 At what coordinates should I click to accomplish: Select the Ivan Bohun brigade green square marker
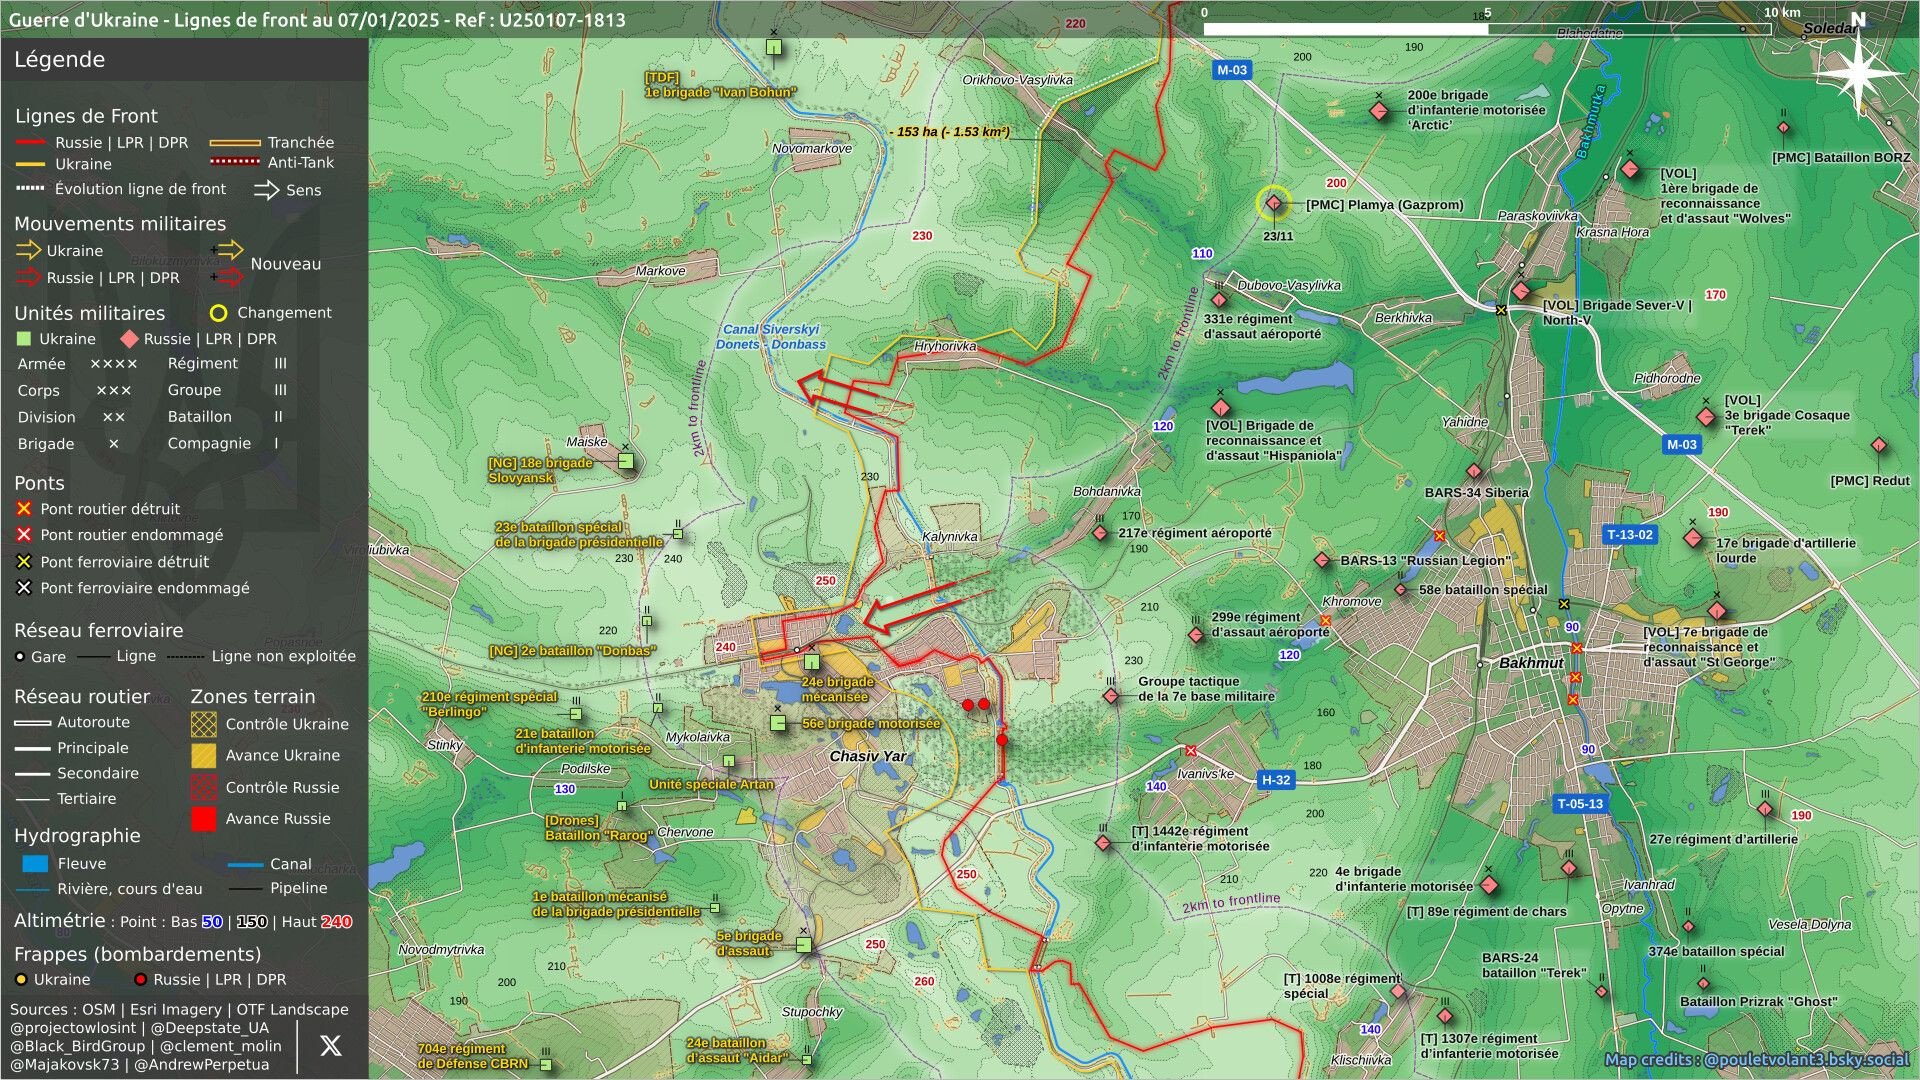tap(773, 47)
